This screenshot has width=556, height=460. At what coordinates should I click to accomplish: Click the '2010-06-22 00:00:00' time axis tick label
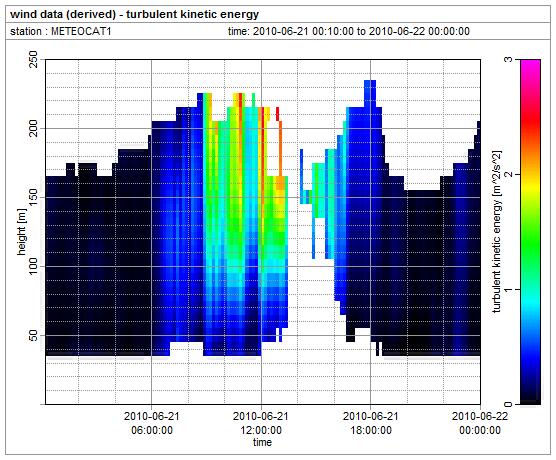click(480, 423)
